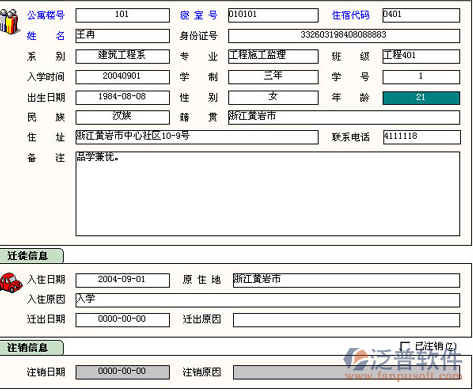Viewport: 473px width, 392px height.
Task: Click the 公寓楼号 field showing 101
Action: pos(122,15)
